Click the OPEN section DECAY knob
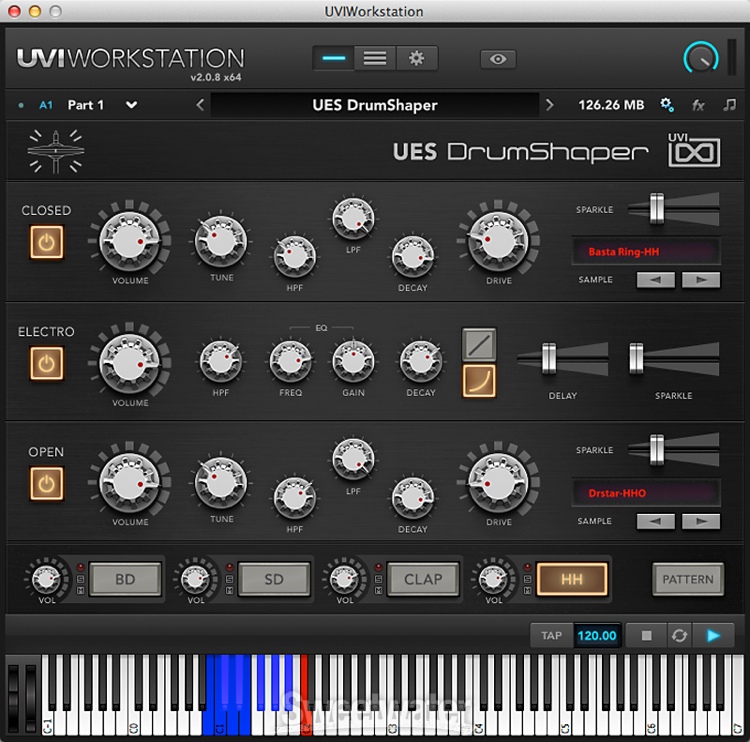Viewport: 750px width, 742px height. (413, 498)
